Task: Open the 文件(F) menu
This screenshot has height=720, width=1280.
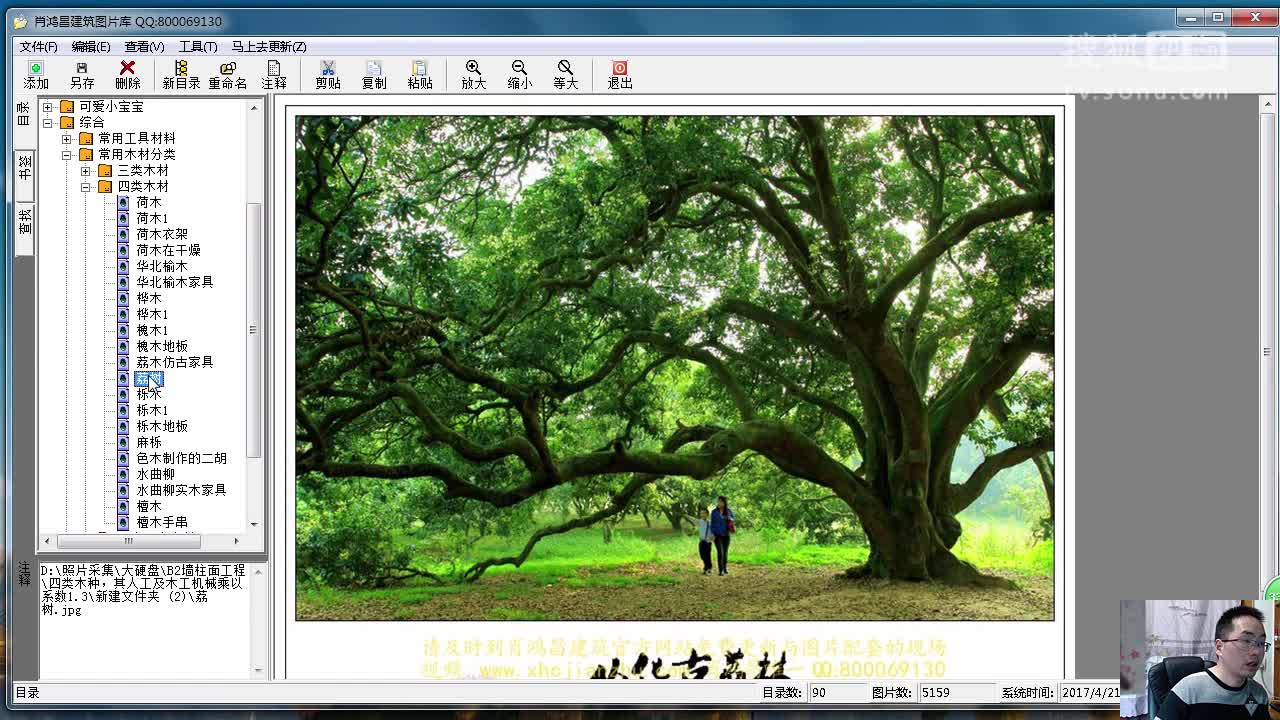Action: pyautogui.click(x=39, y=46)
